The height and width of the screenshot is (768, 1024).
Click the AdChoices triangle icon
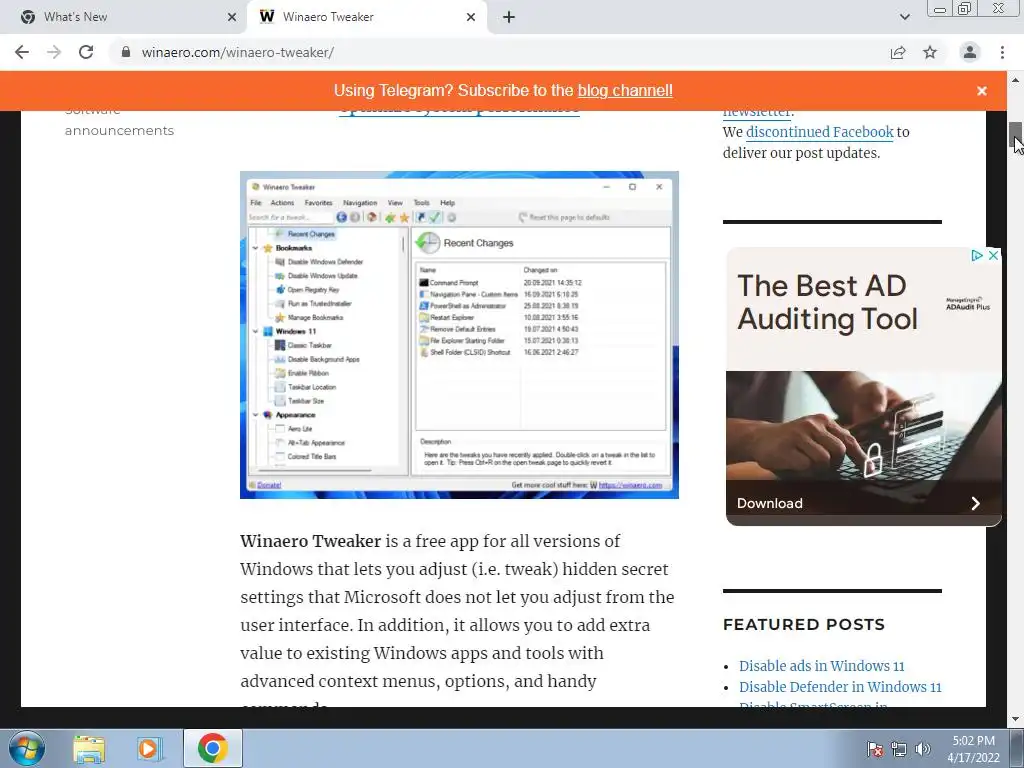977,255
